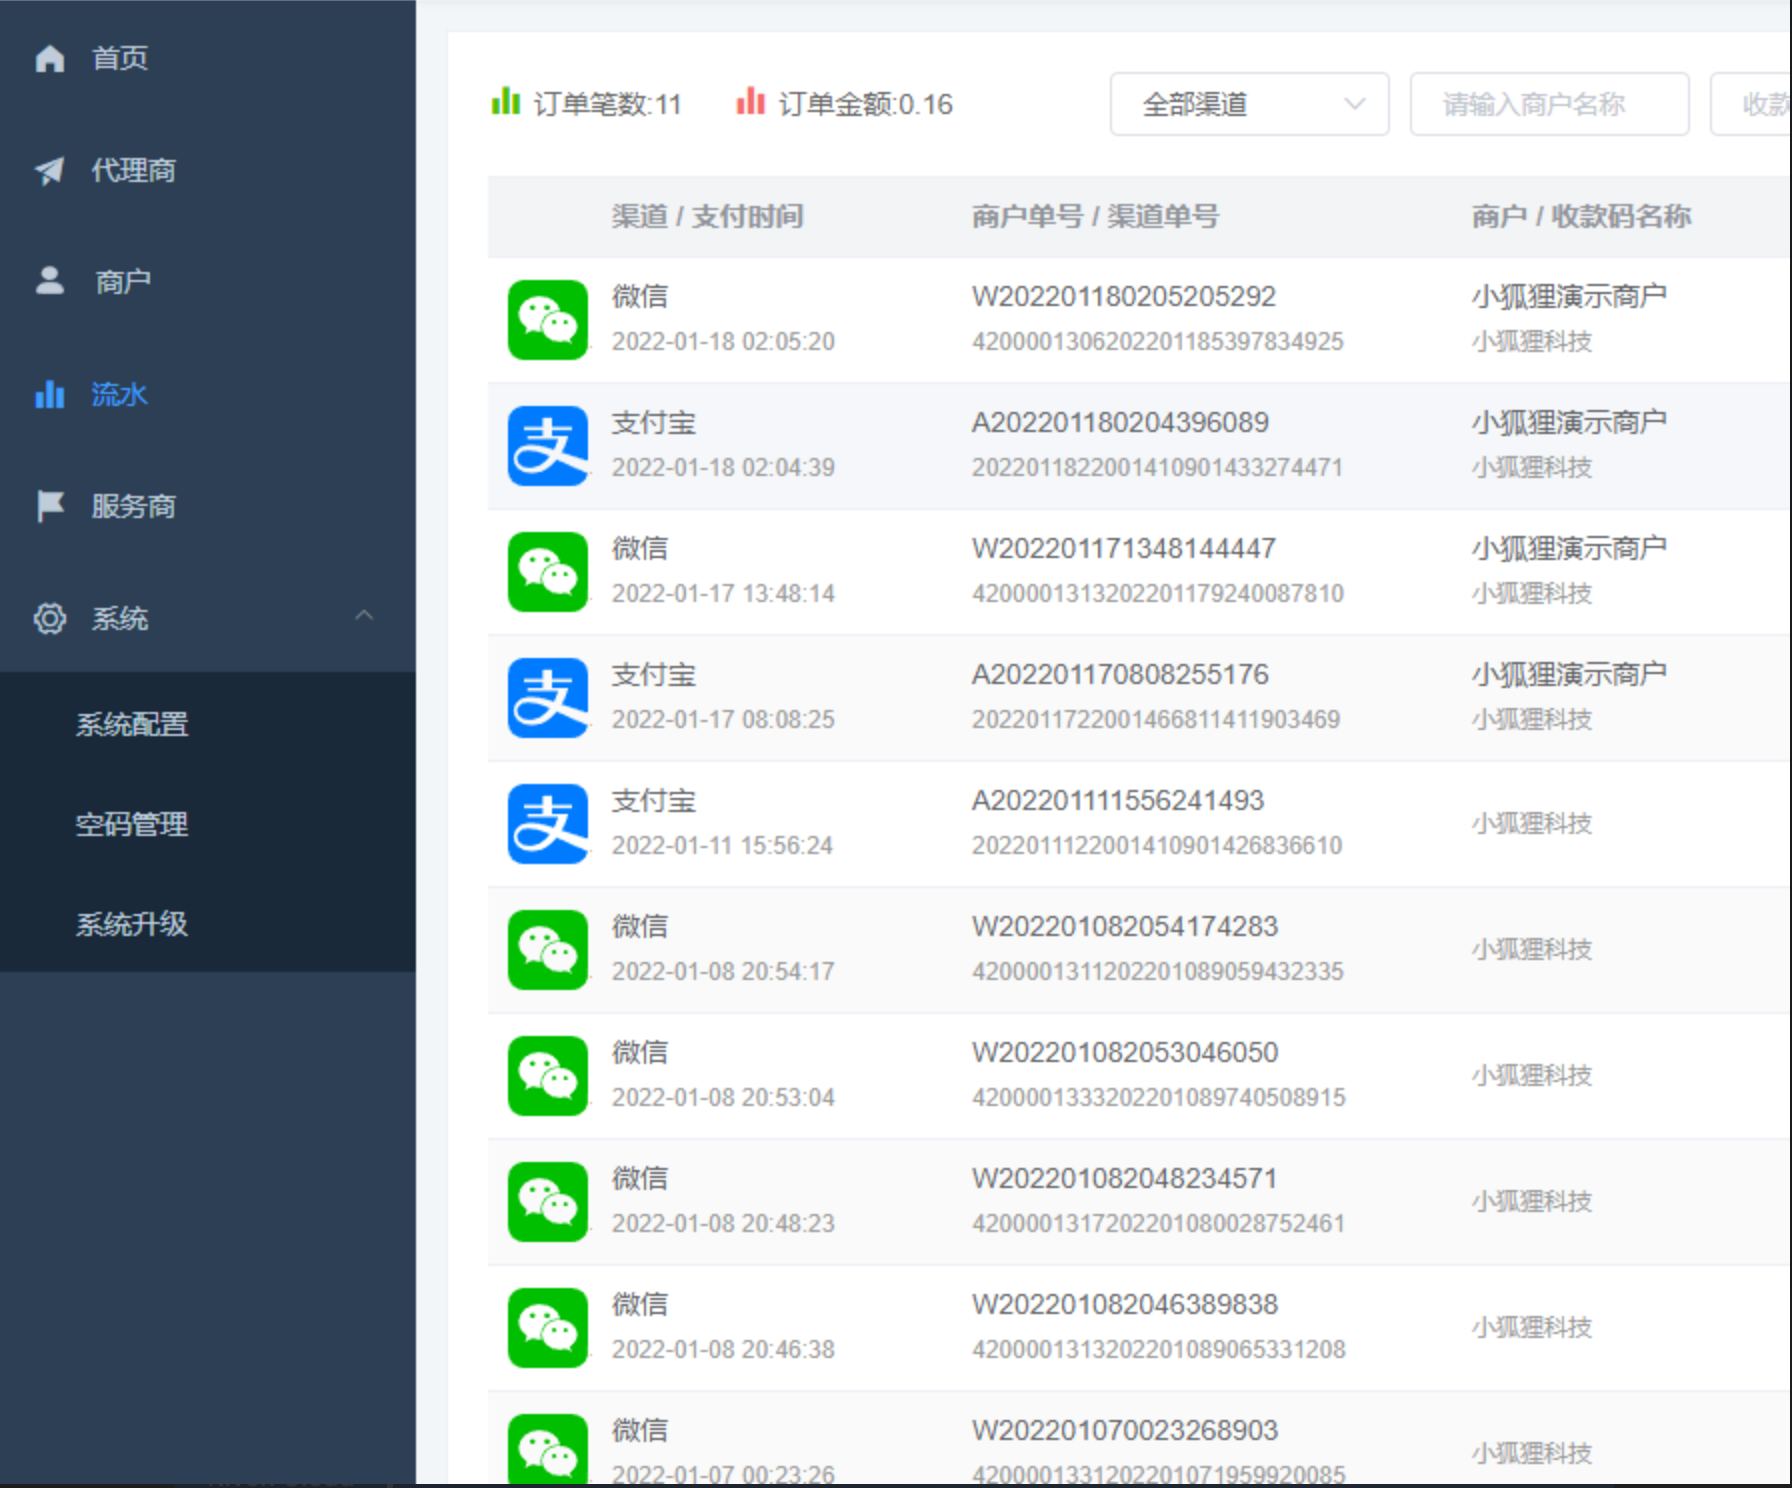
Task: Click merchant order number W202201180205205292
Action: point(1124,296)
